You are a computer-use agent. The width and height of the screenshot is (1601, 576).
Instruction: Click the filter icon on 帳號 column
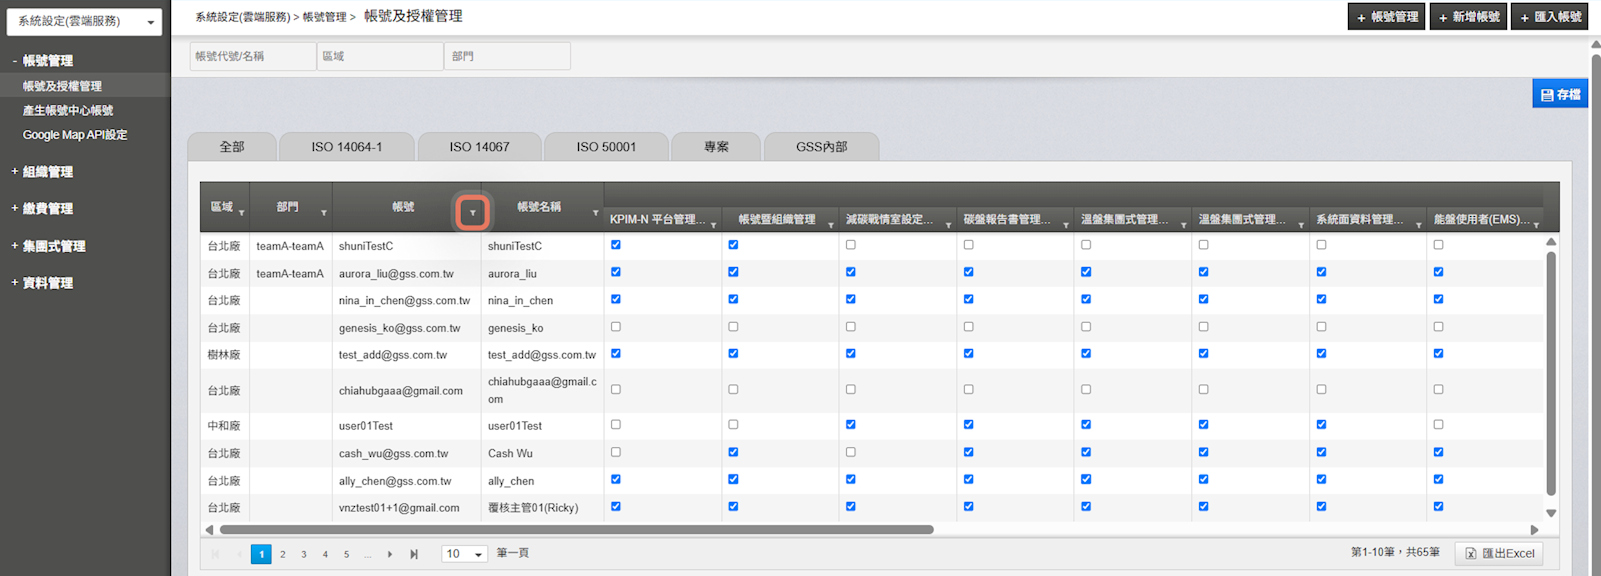click(x=473, y=213)
